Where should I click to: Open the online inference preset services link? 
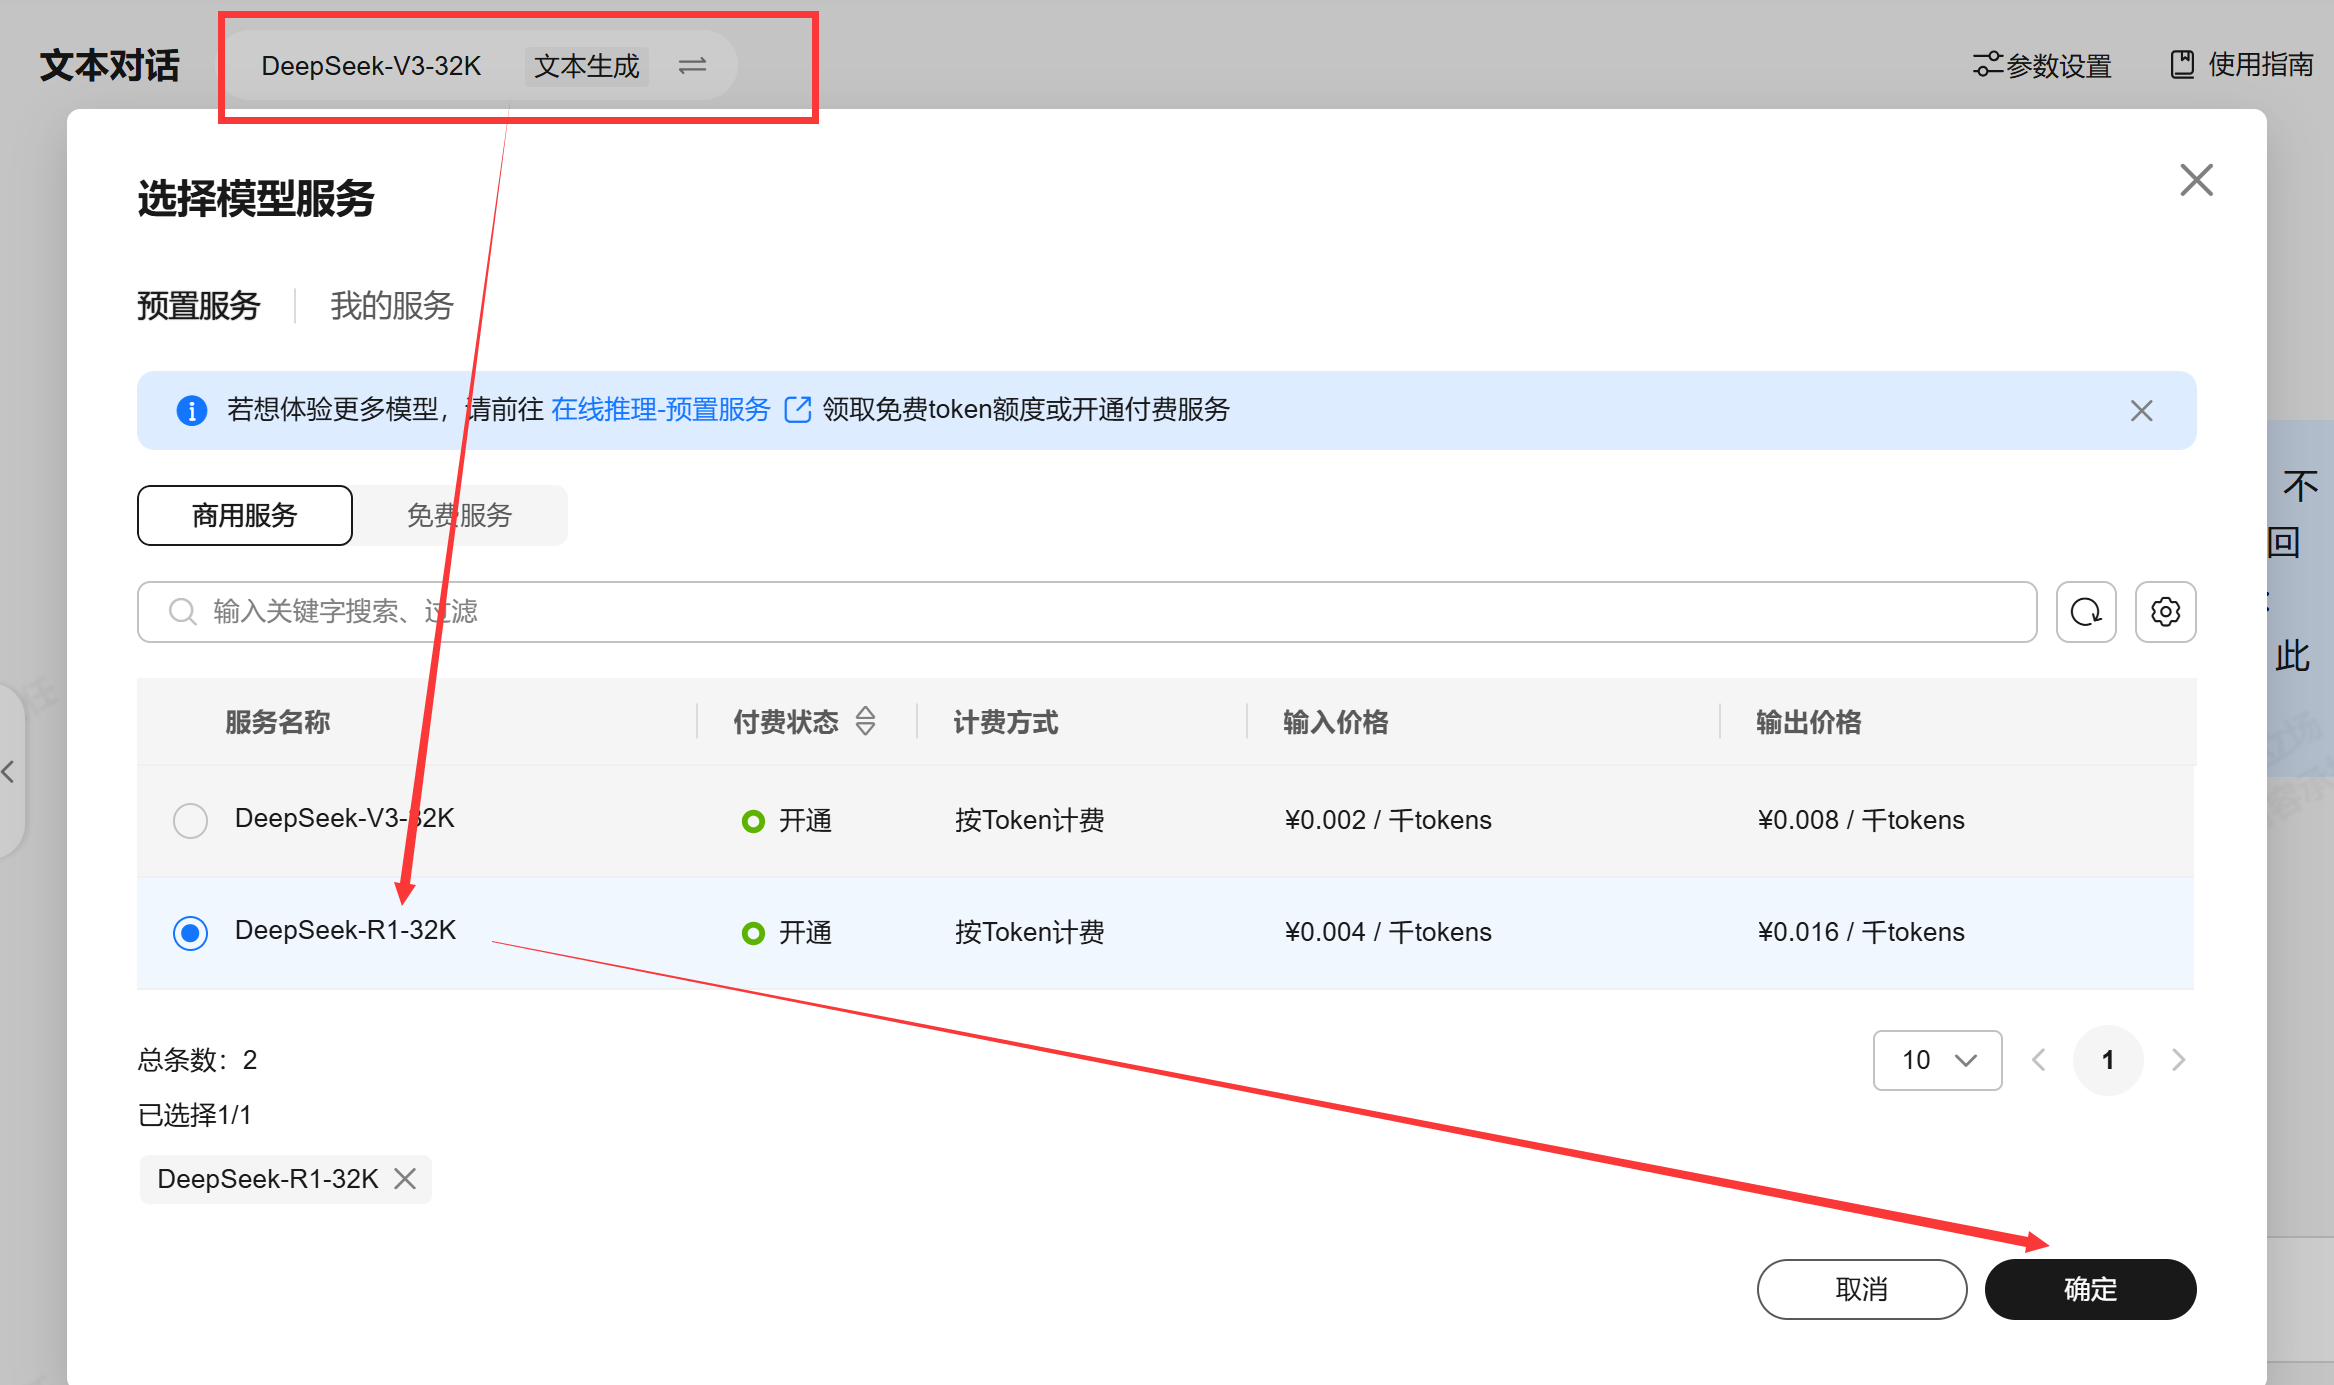point(661,410)
